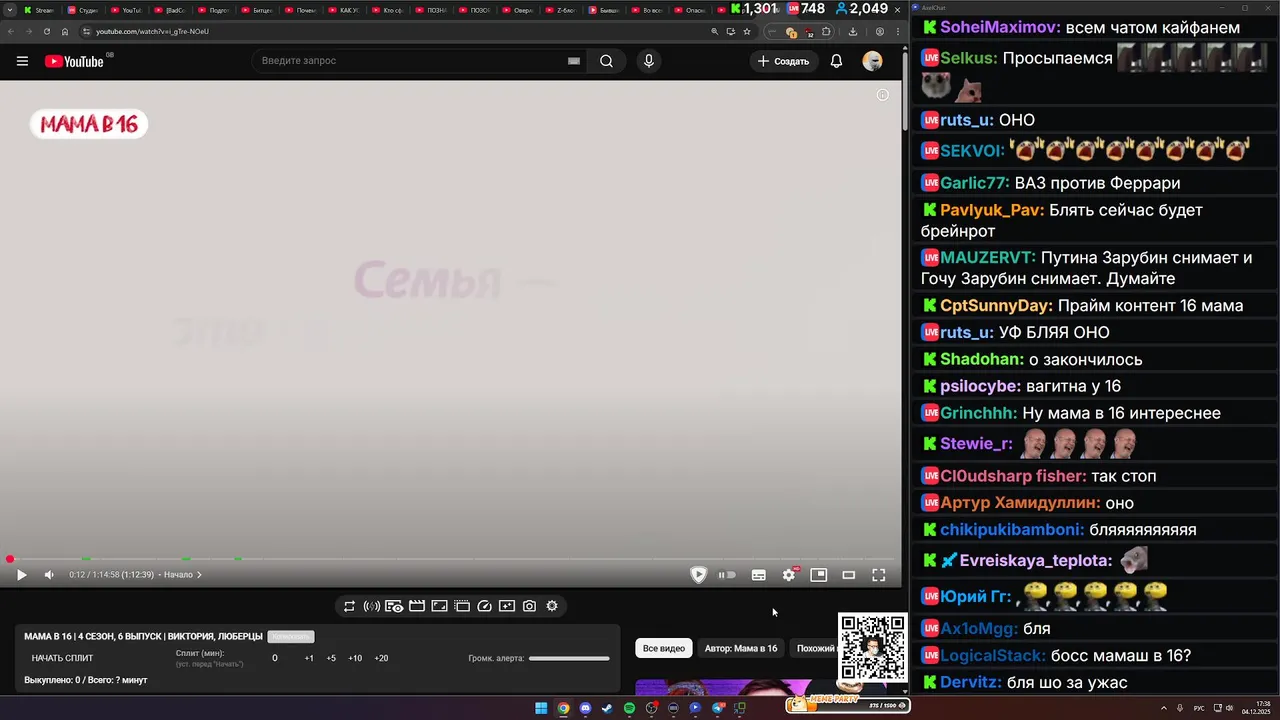The height and width of the screenshot is (720, 1280).
Task: Seek on the video progress bar
Action: [450, 559]
